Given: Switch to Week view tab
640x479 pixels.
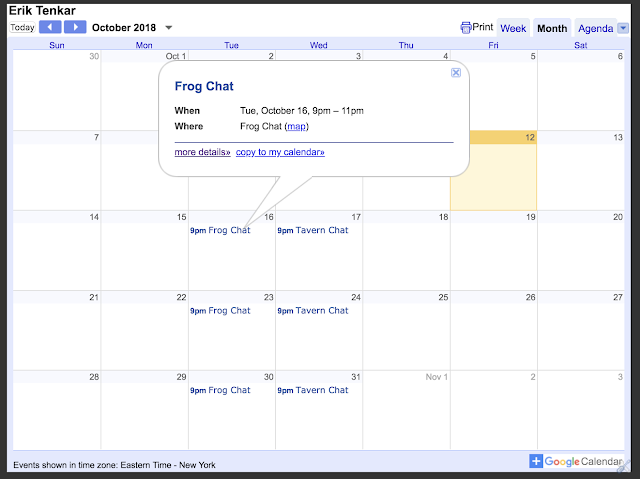Looking at the screenshot, I should pos(513,28).
